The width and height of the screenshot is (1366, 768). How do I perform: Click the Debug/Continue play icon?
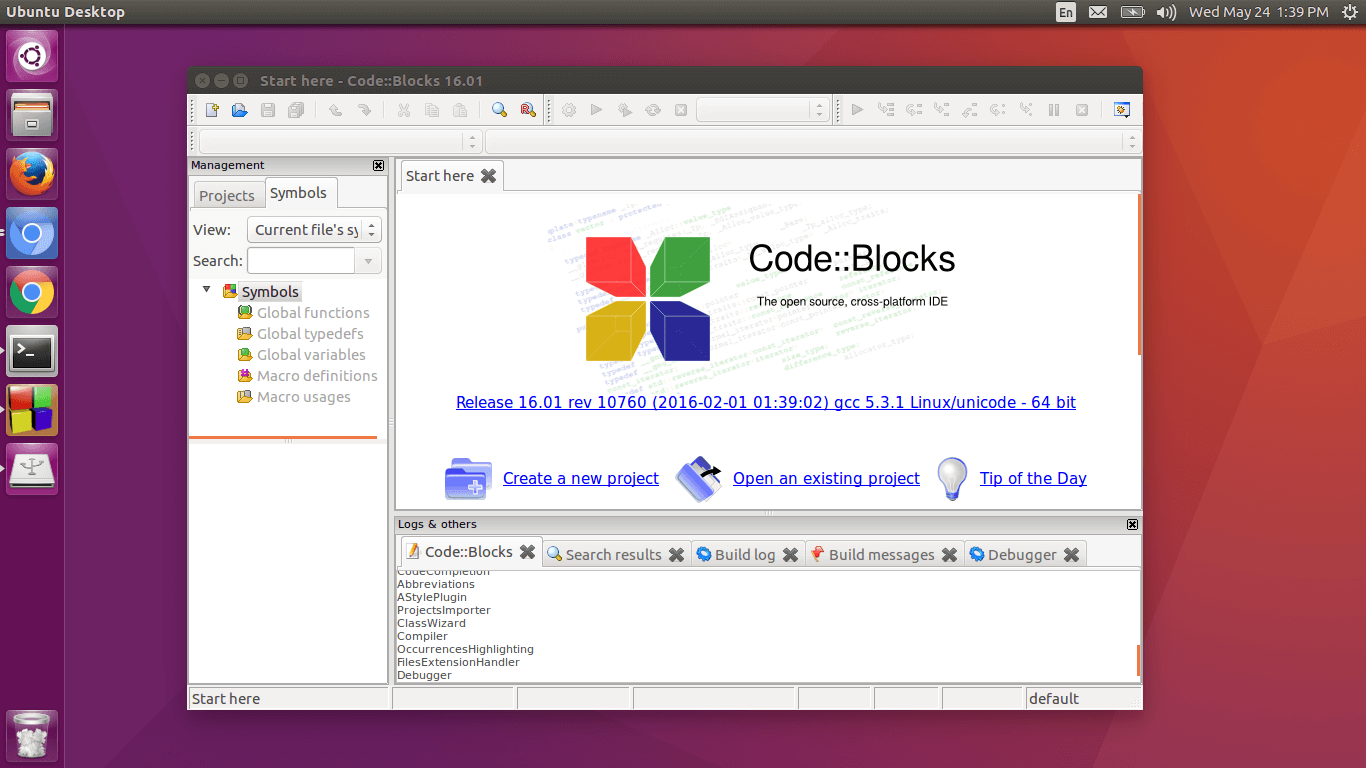(857, 110)
